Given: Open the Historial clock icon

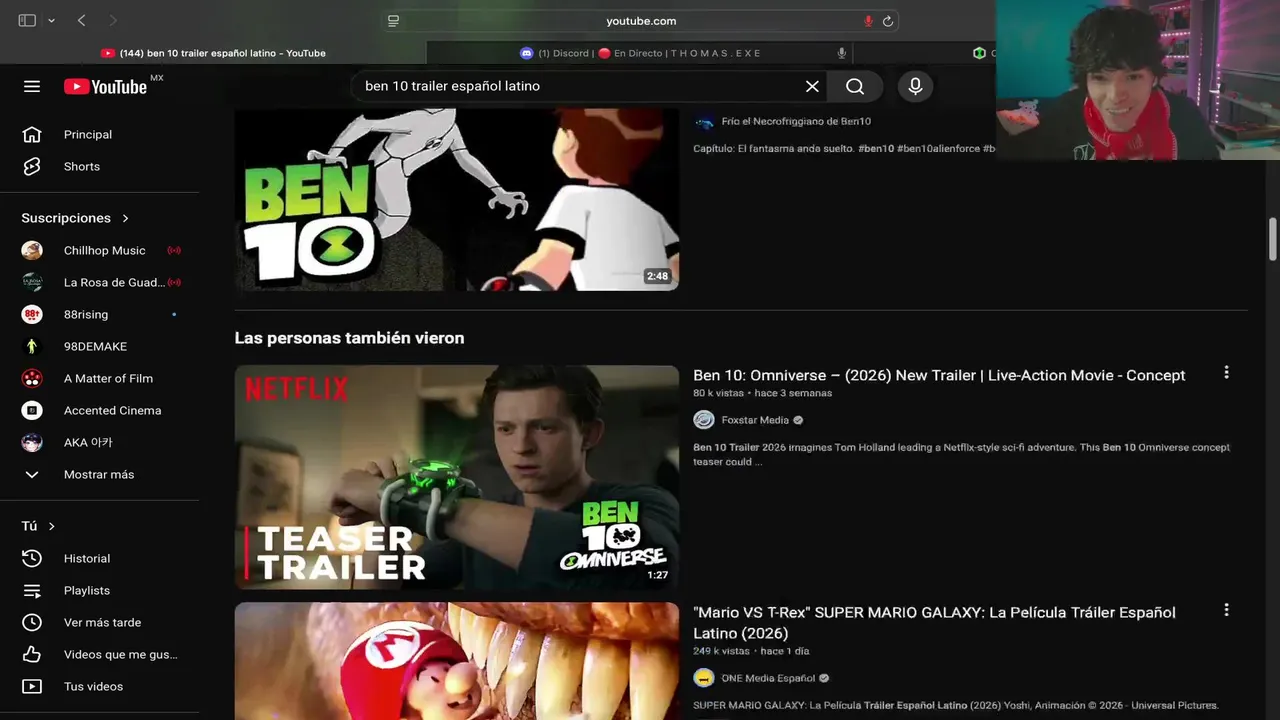Looking at the screenshot, I should (x=32, y=558).
